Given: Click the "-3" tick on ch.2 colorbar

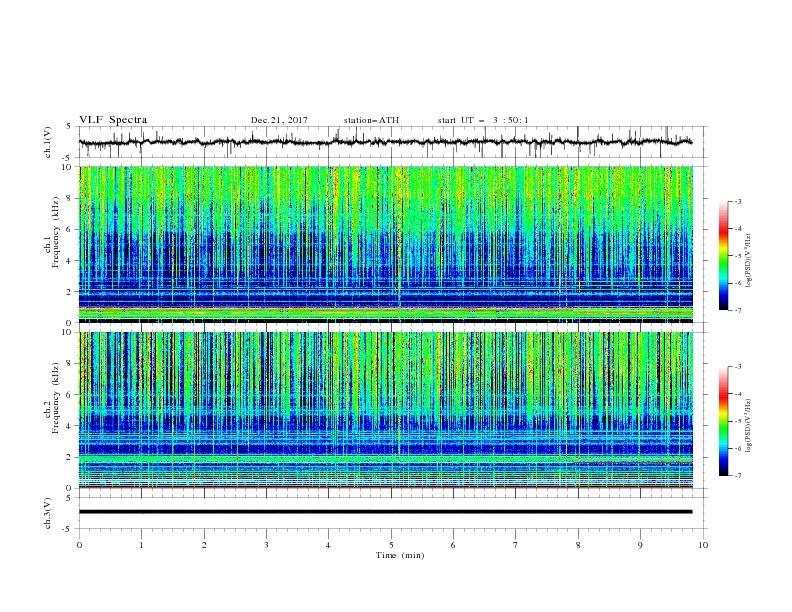Looking at the screenshot, I should coord(738,367).
